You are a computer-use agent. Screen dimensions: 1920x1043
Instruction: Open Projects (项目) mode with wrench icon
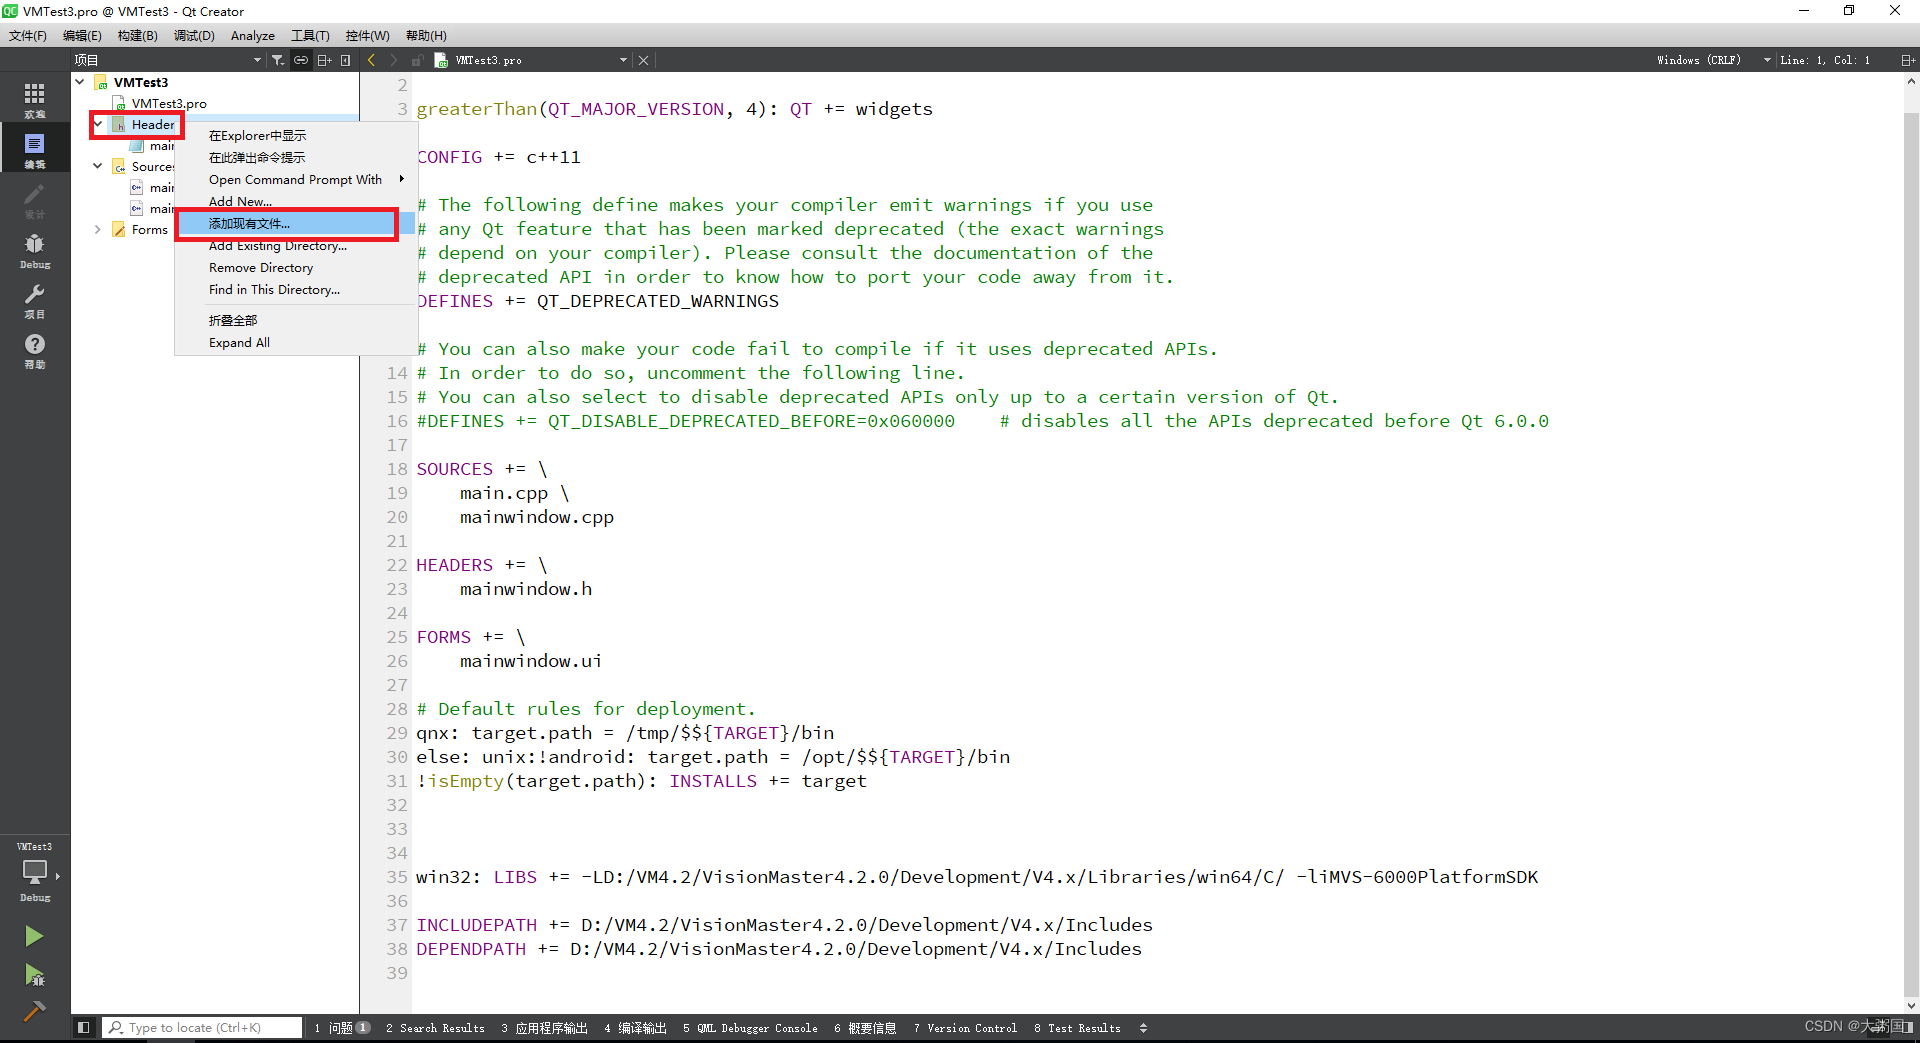[x=35, y=300]
